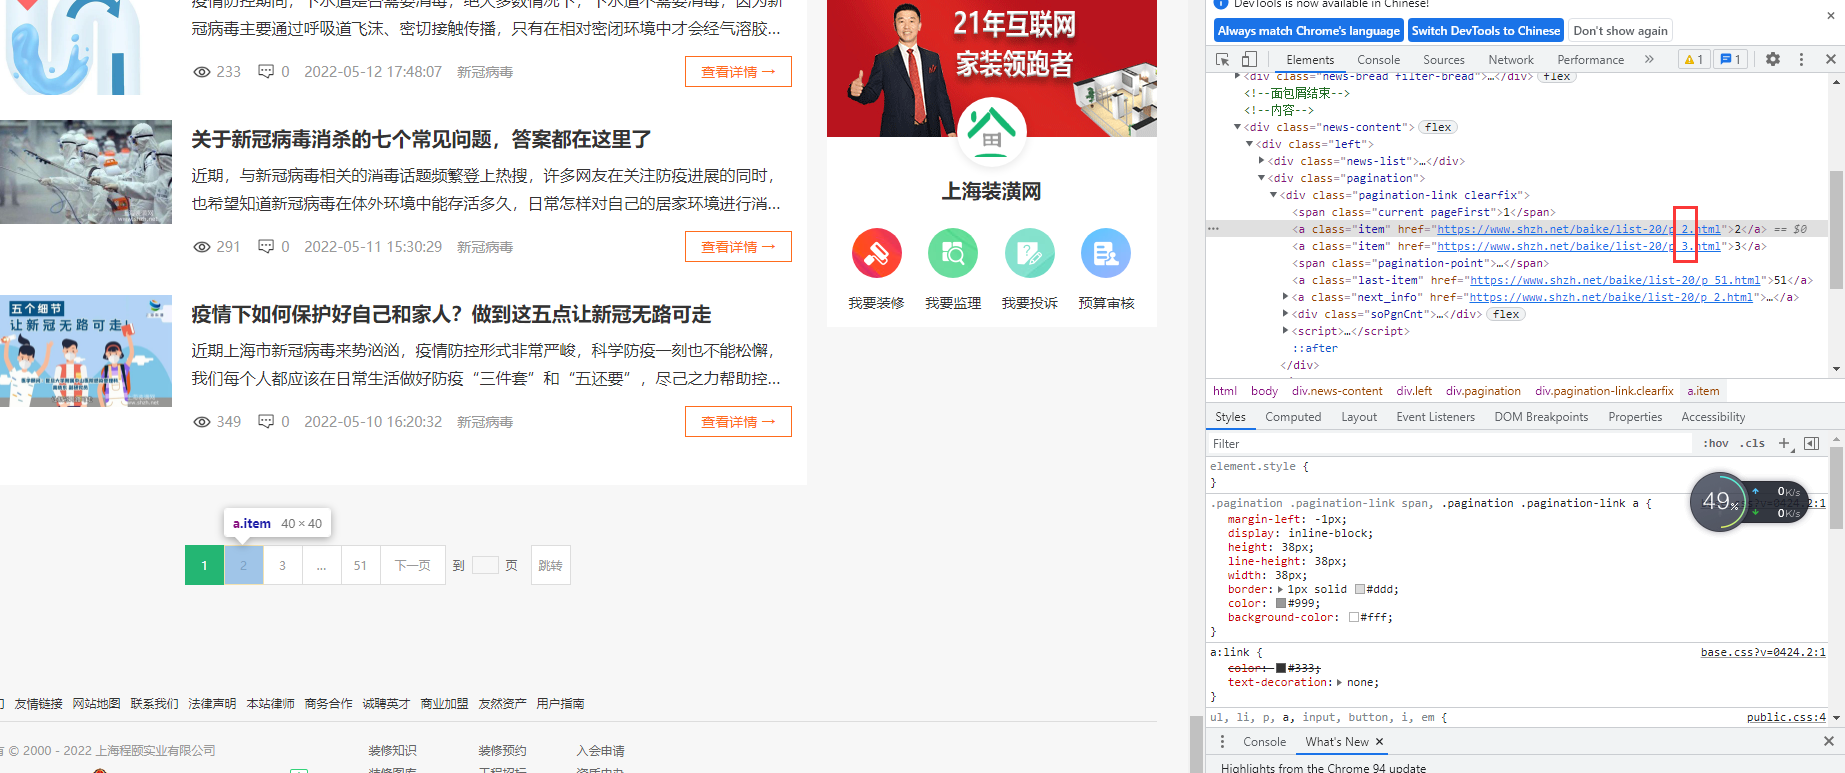Open 查看详情 for the 2022-05-11 article
Image resolution: width=1845 pixels, height=773 pixels.
click(738, 247)
